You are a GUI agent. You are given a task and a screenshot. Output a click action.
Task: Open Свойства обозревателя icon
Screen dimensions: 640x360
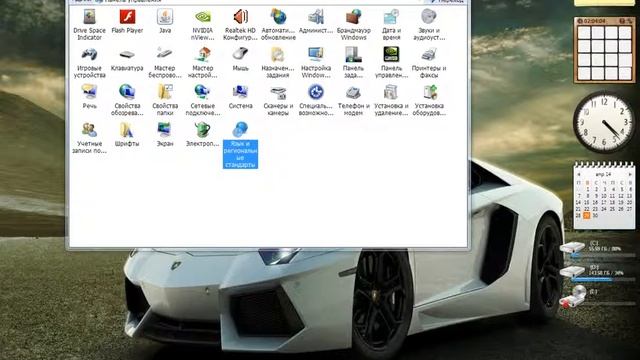click(127, 100)
